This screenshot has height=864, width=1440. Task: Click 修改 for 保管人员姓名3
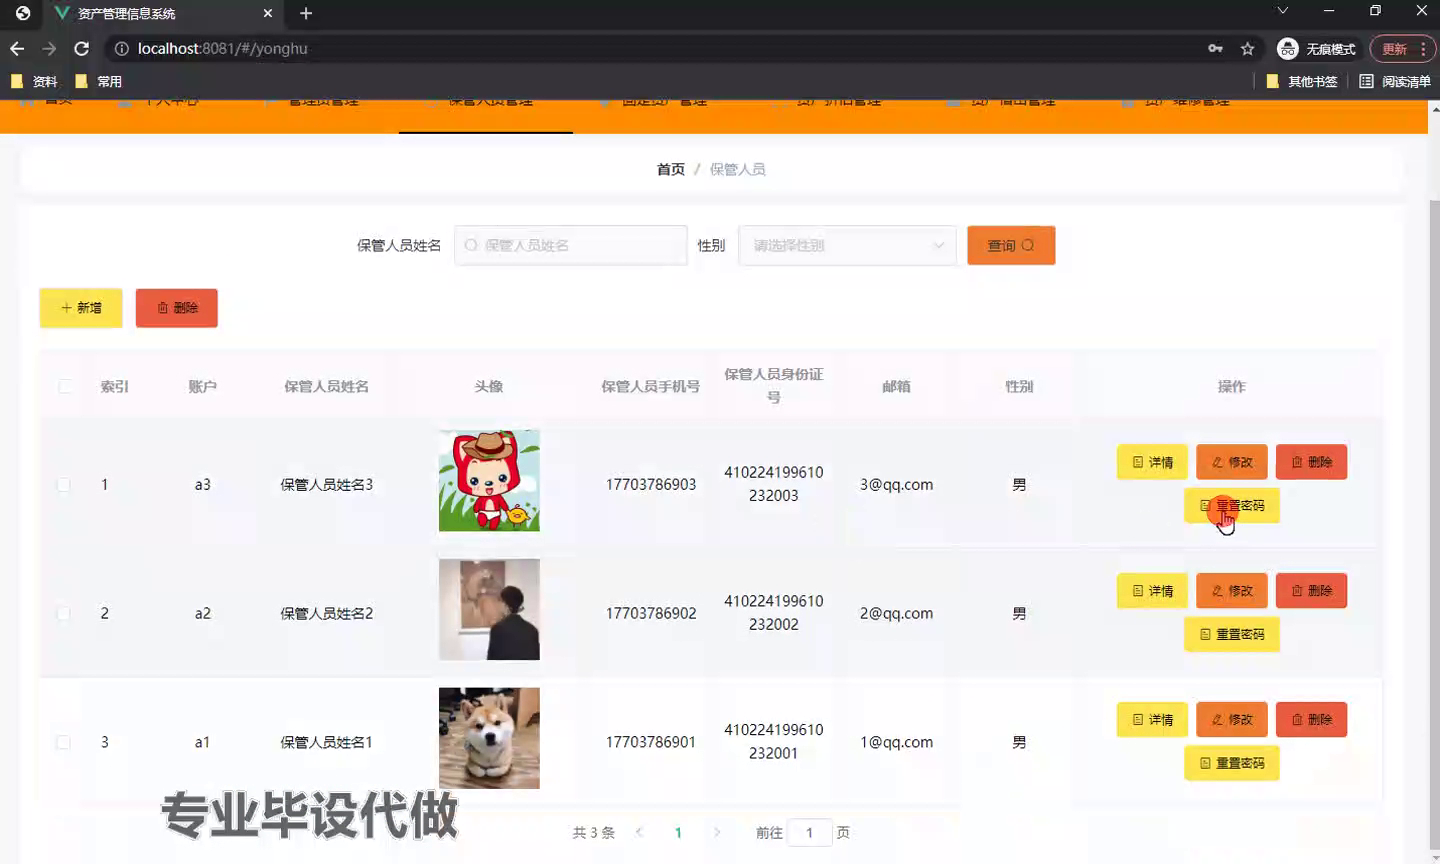point(1232,462)
